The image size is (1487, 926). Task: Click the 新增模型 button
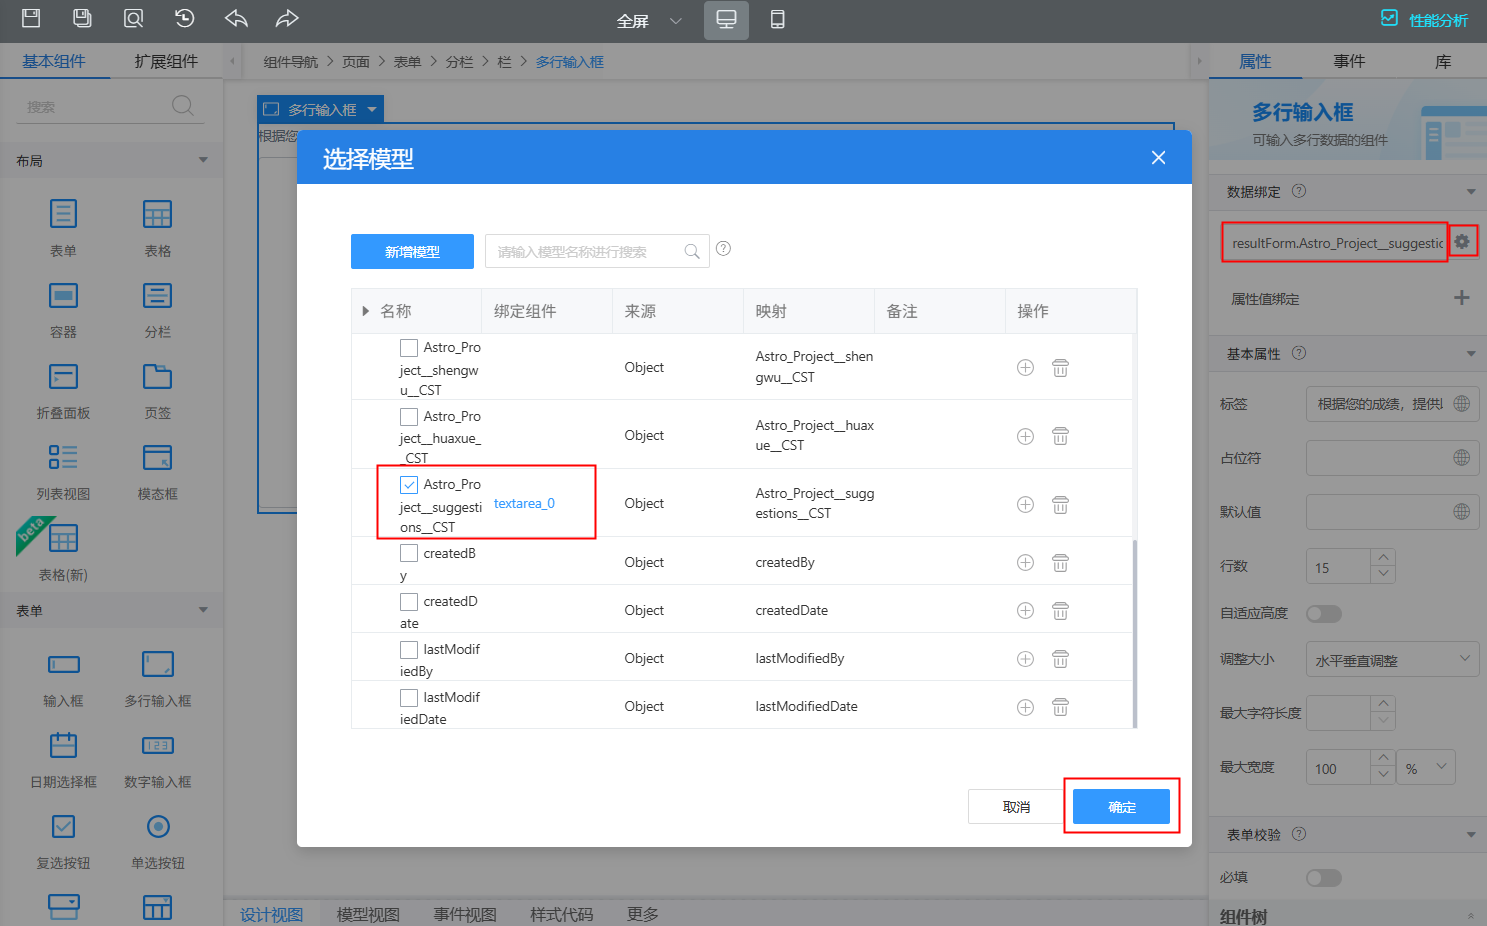[412, 252]
